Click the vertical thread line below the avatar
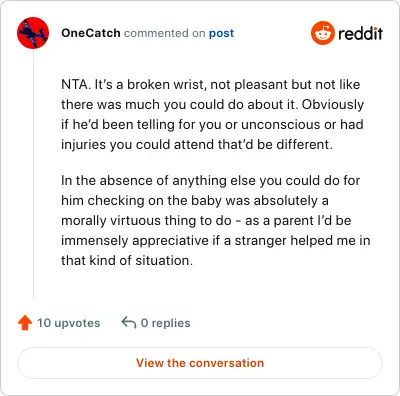Viewport: 400px width, 396px height. (33, 174)
